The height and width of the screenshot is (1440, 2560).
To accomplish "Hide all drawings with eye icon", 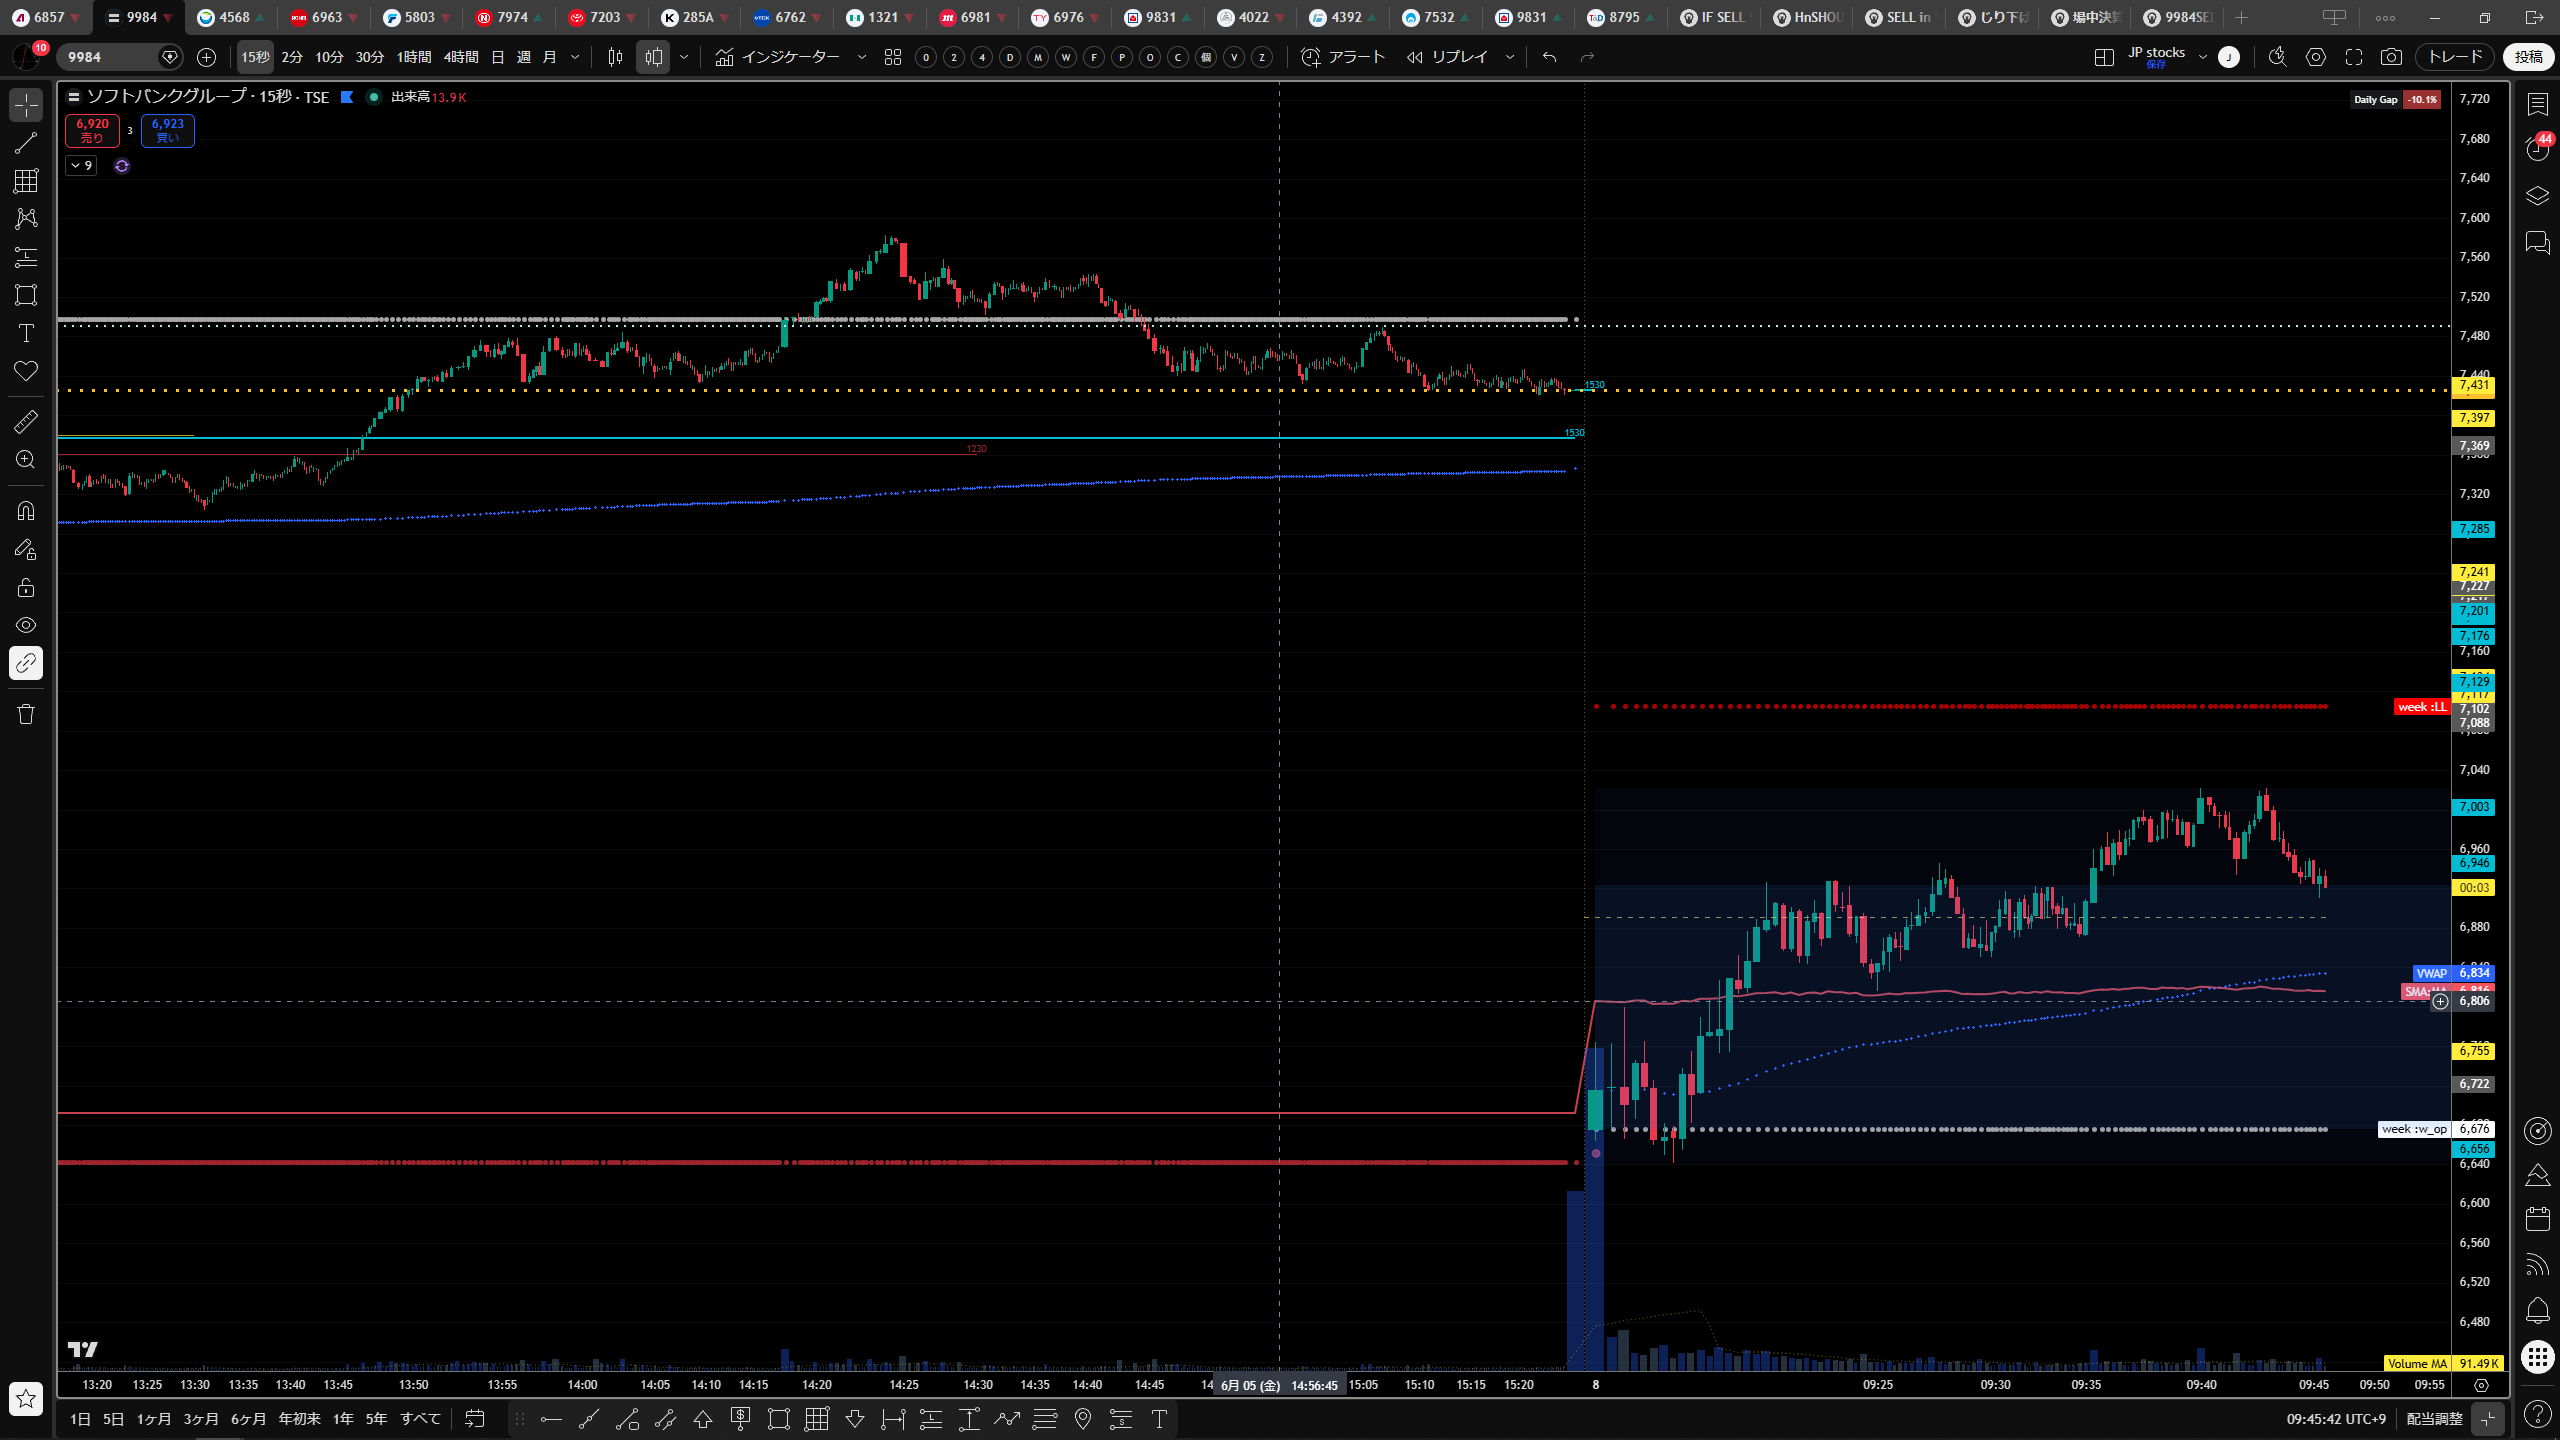I will (26, 625).
